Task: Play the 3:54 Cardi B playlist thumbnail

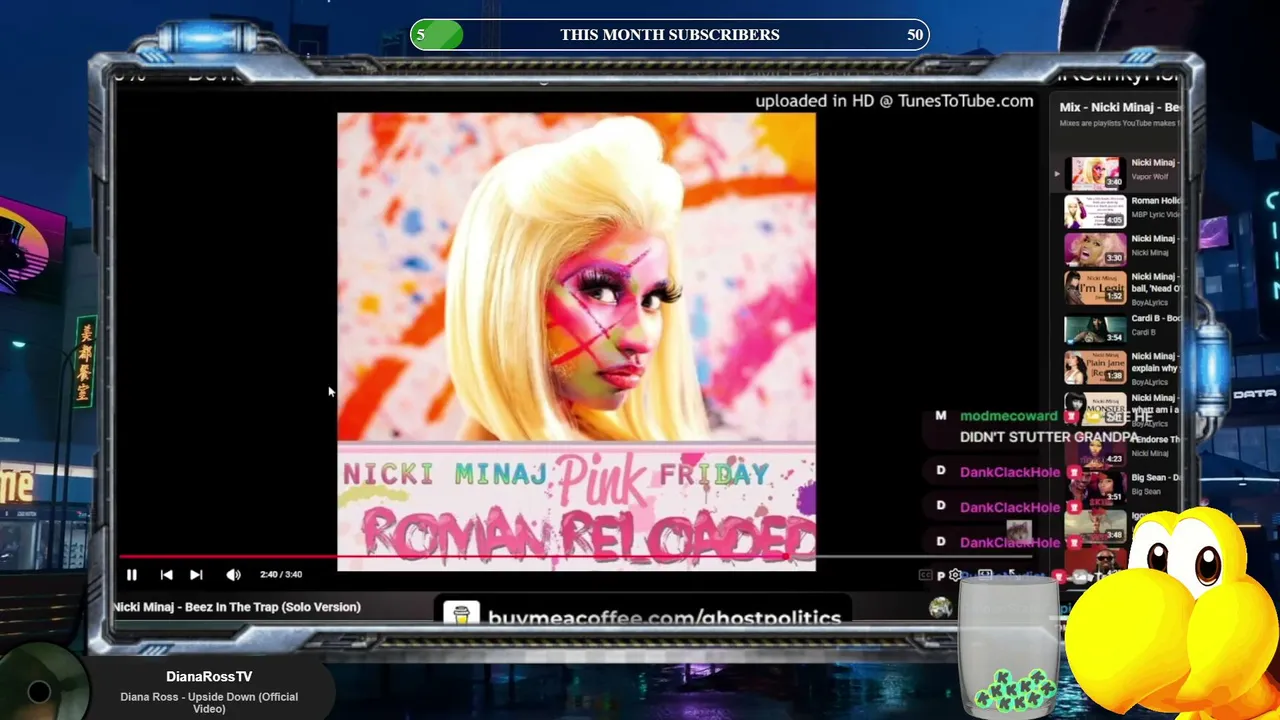Action: (x=1095, y=328)
